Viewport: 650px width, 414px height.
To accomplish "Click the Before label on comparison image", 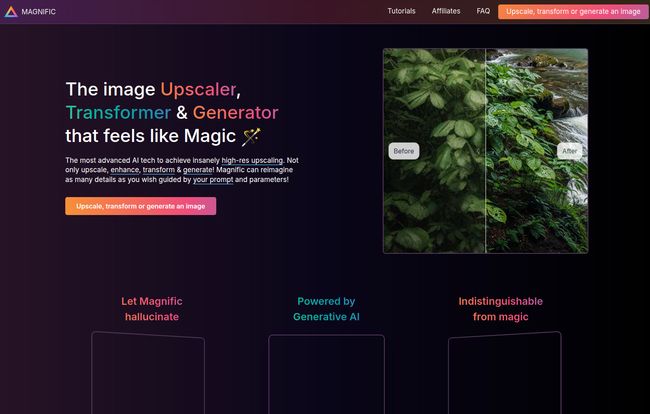I will (x=404, y=151).
